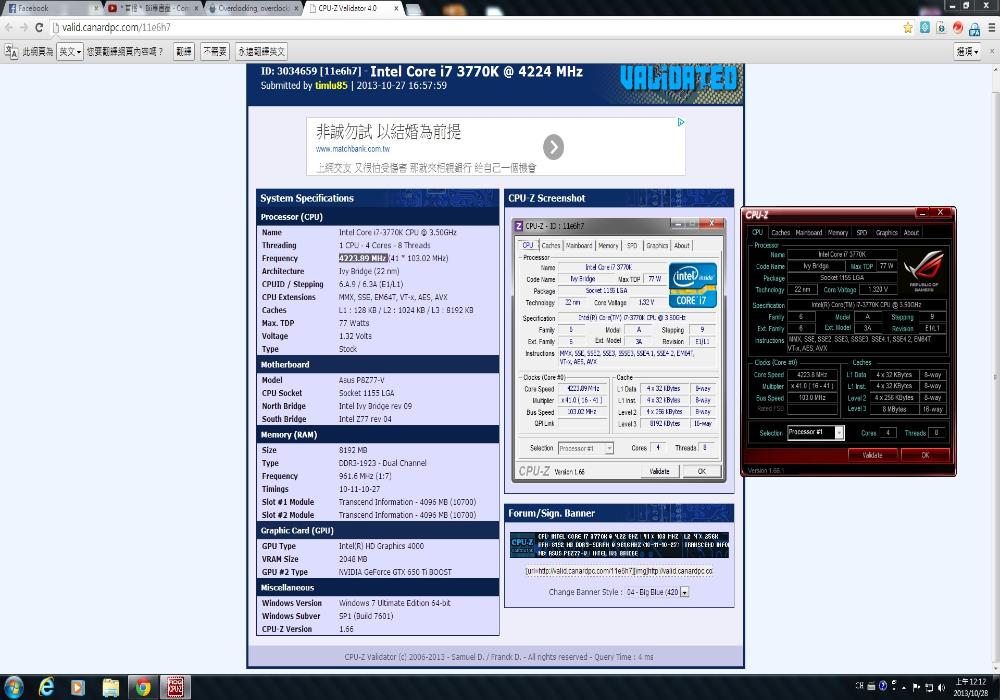Reload the page with the refresh icon
1000x700 pixels.
tap(39, 27)
